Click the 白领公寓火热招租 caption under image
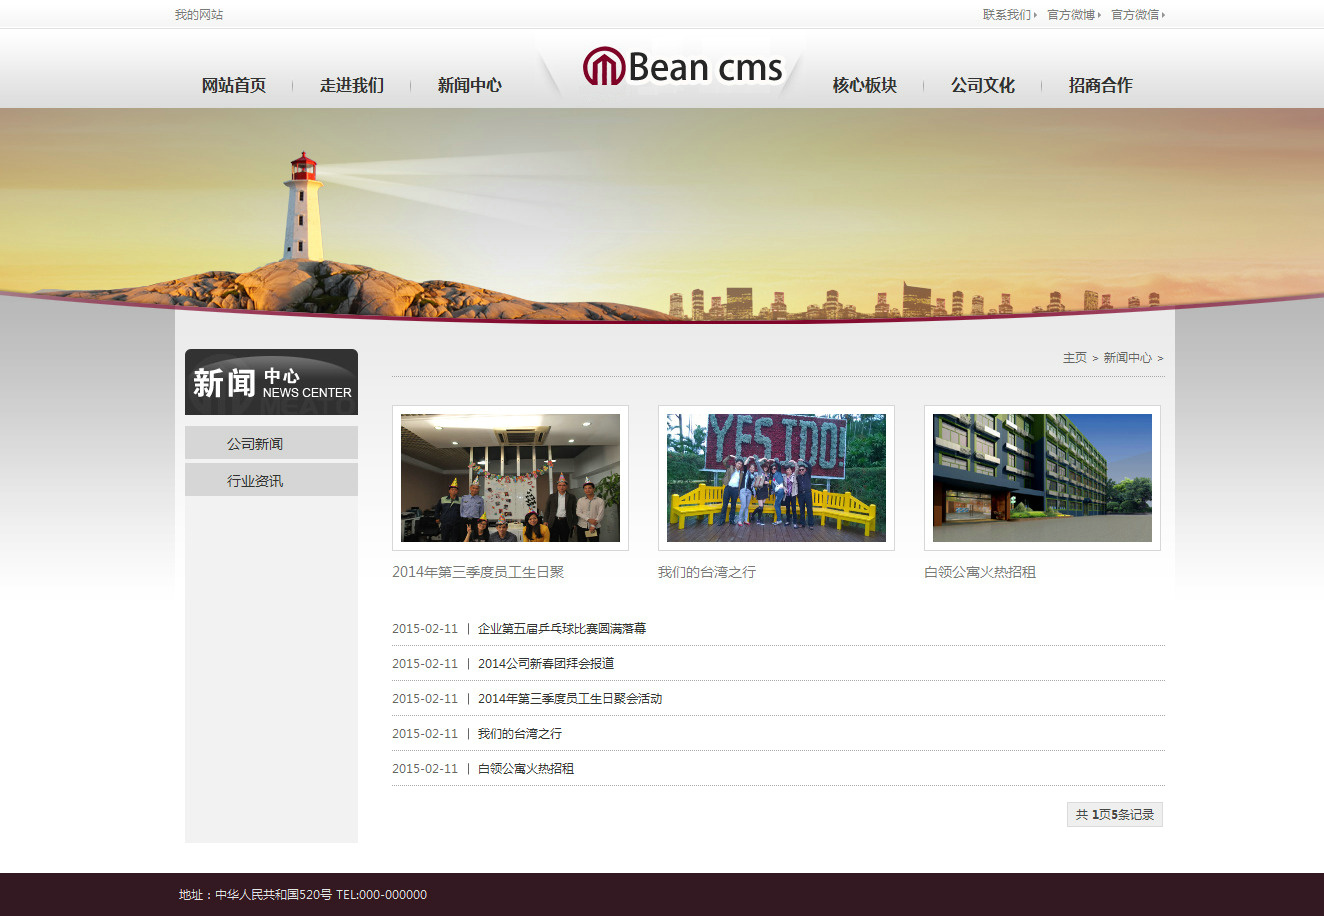This screenshot has height=916, width=1324. pos(980,572)
